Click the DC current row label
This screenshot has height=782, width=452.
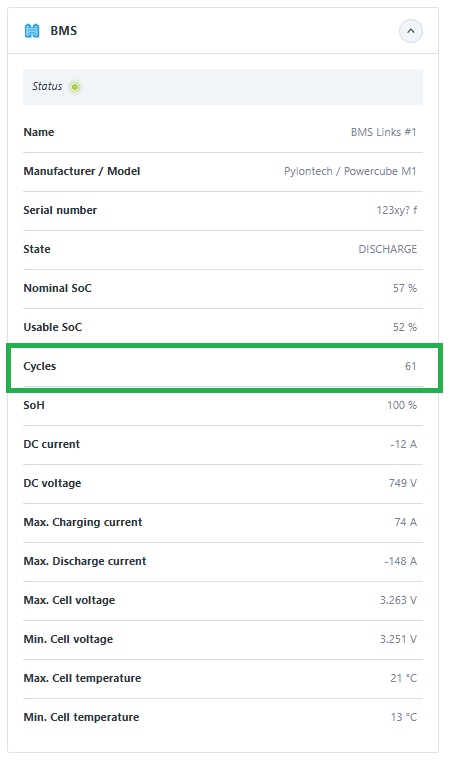pos(51,444)
